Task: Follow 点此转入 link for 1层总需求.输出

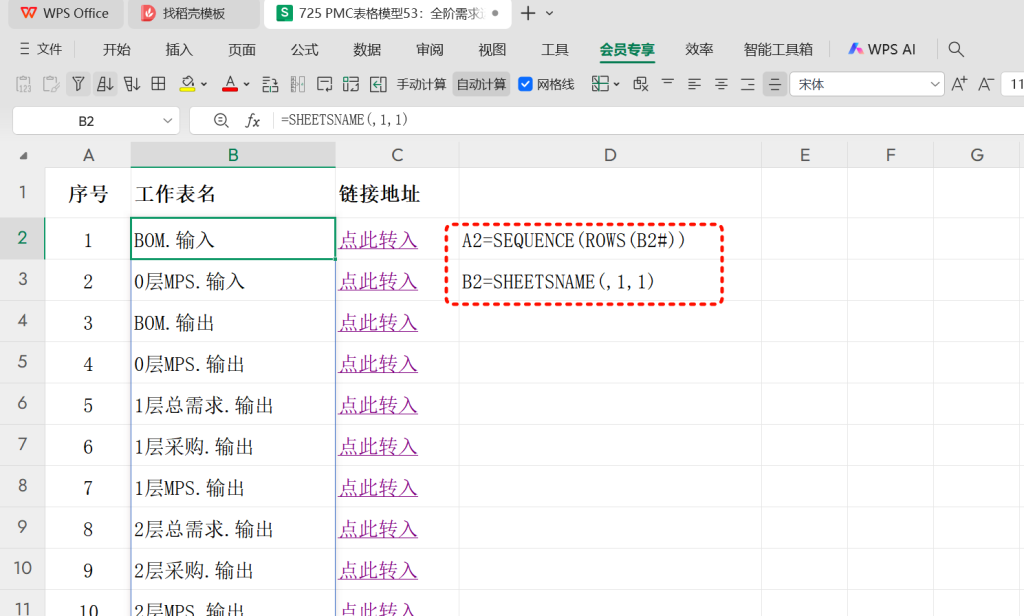Action: [378, 405]
